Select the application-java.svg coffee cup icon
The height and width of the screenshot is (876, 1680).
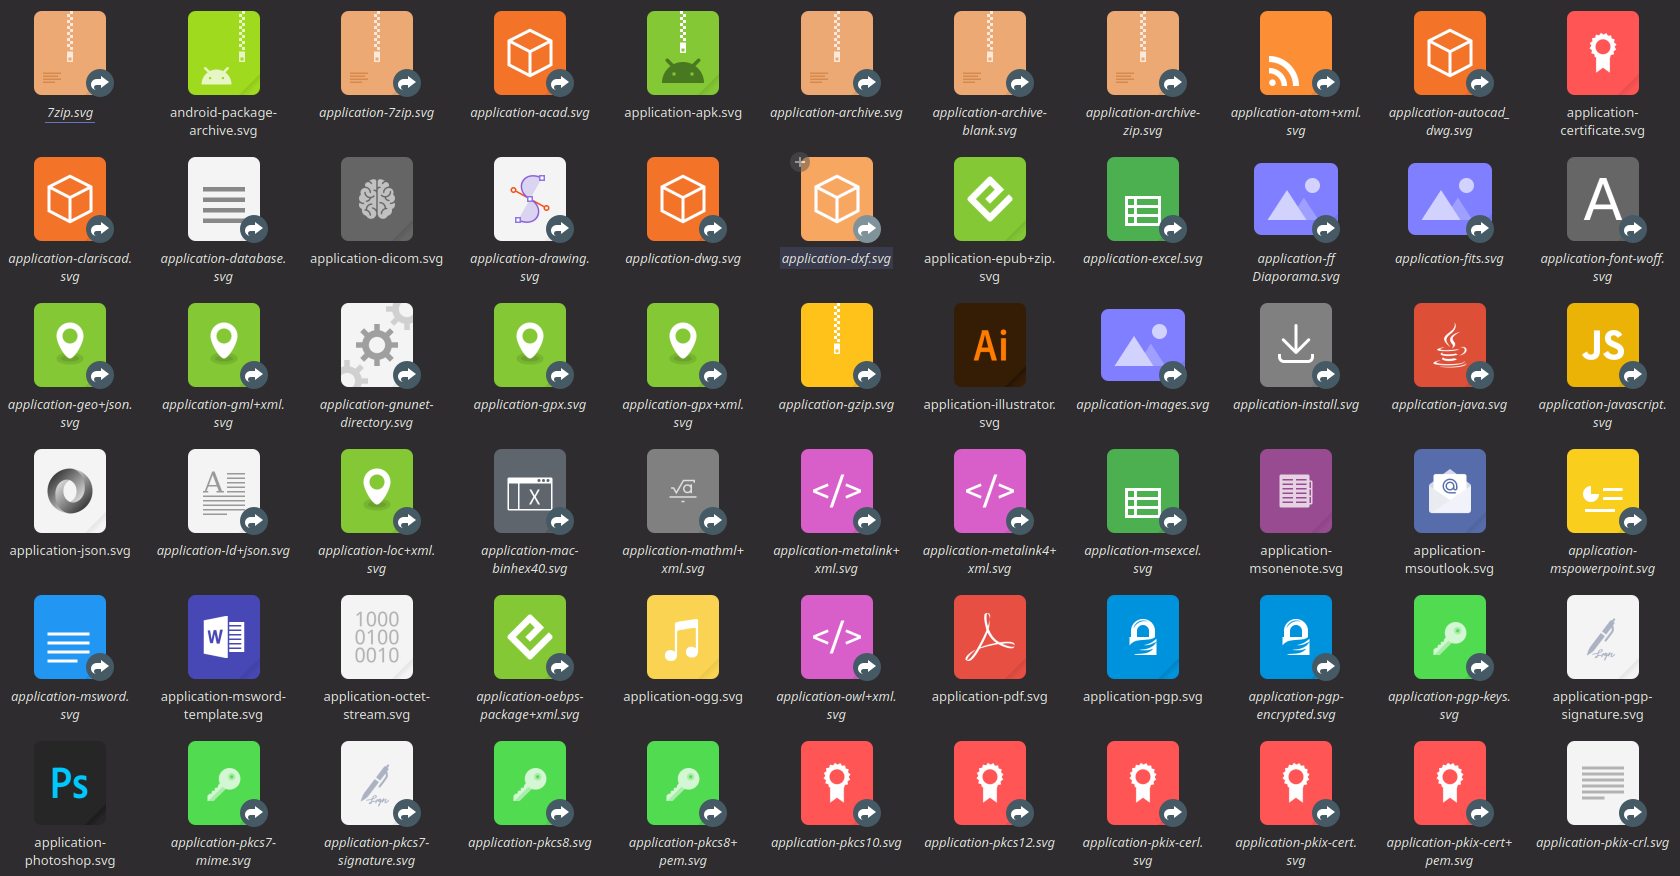coord(1450,345)
